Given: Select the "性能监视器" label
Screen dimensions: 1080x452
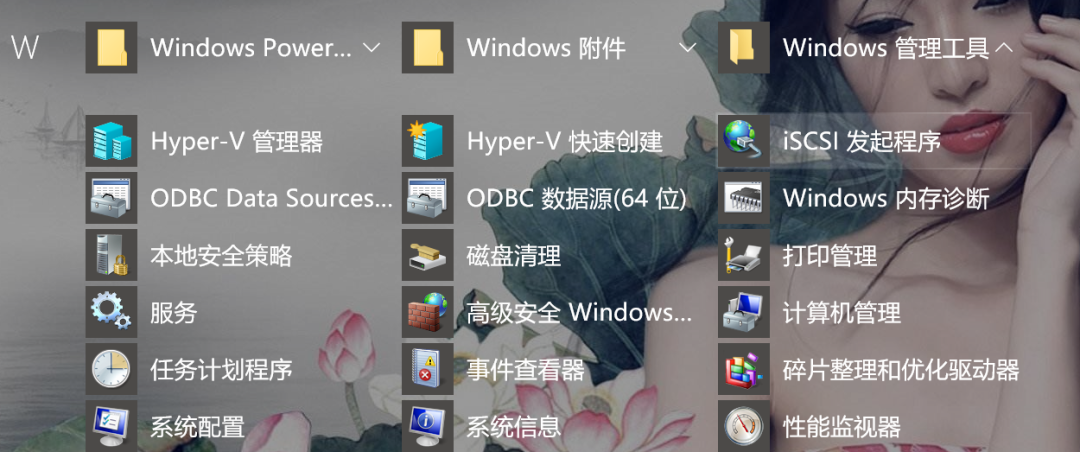Looking at the screenshot, I should click(x=842, y=427).
